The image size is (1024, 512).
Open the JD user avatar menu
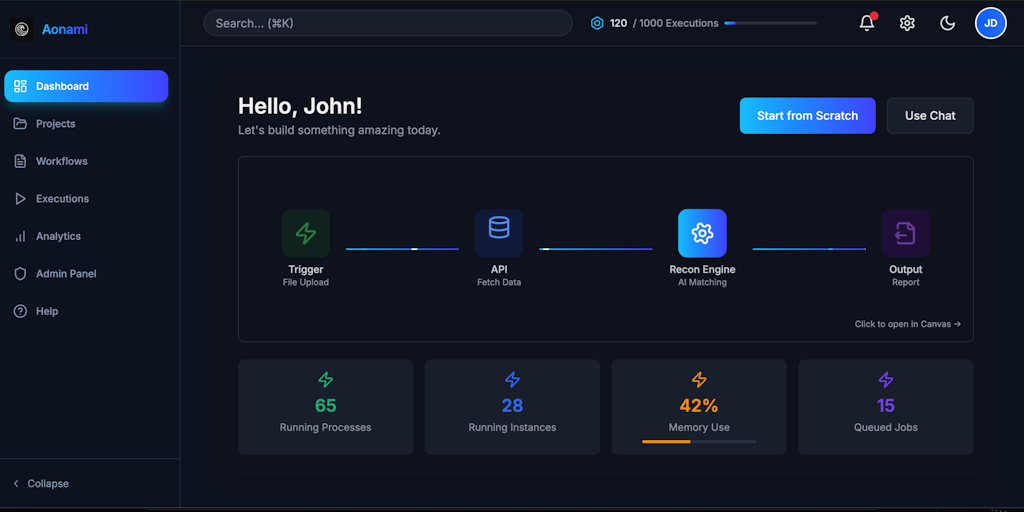991,24
